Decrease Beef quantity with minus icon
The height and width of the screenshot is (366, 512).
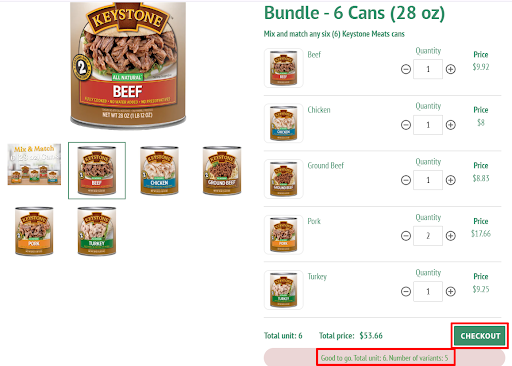coord(406,69)
